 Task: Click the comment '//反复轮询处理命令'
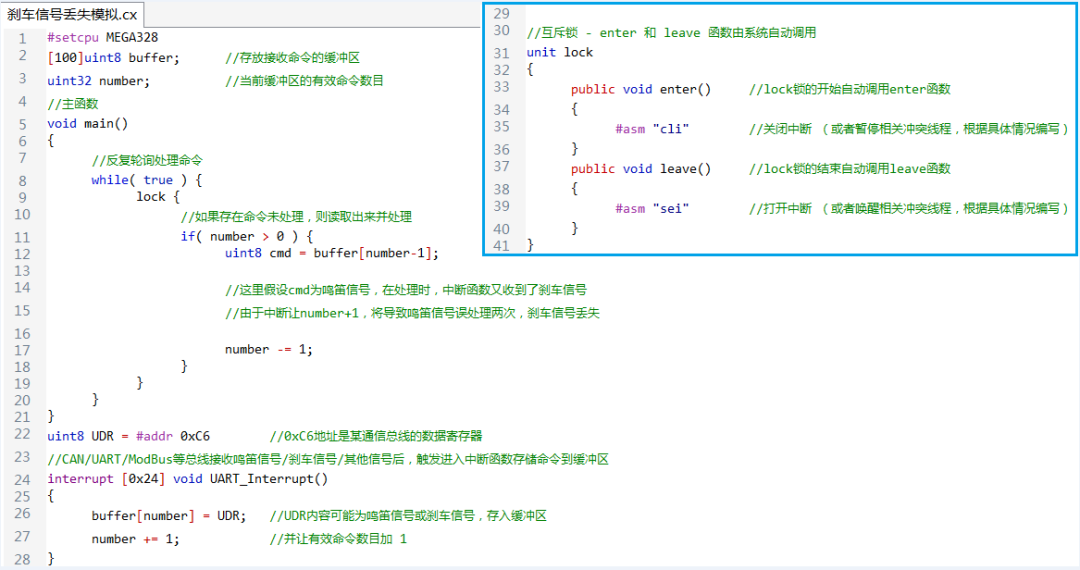pyautogui.click(x=147, y=160)
